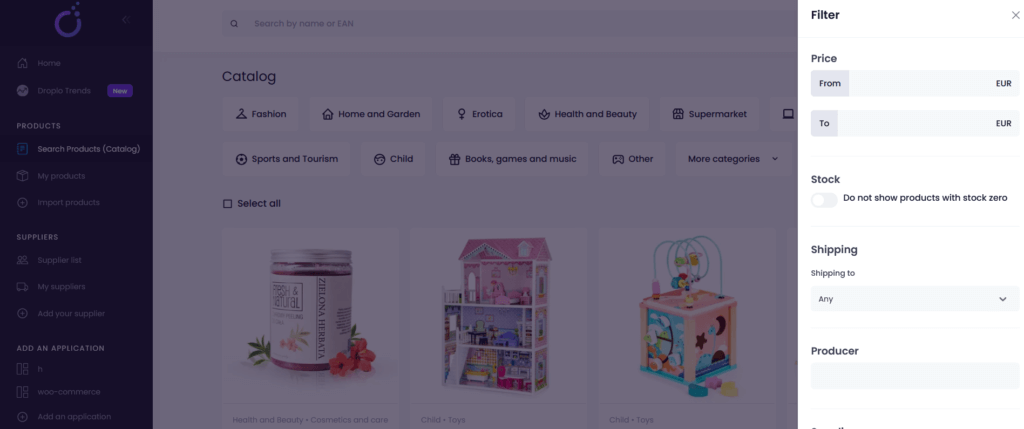Expand More categories dropdown
1024x429 pixels.
click(733, 159)
